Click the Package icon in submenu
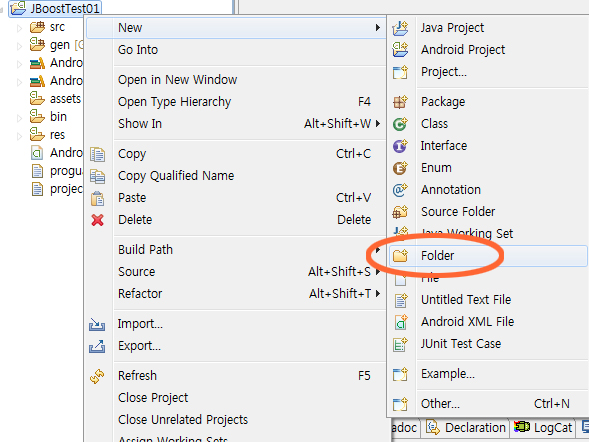This screenshot has width=589, height=442. [400, 102]
